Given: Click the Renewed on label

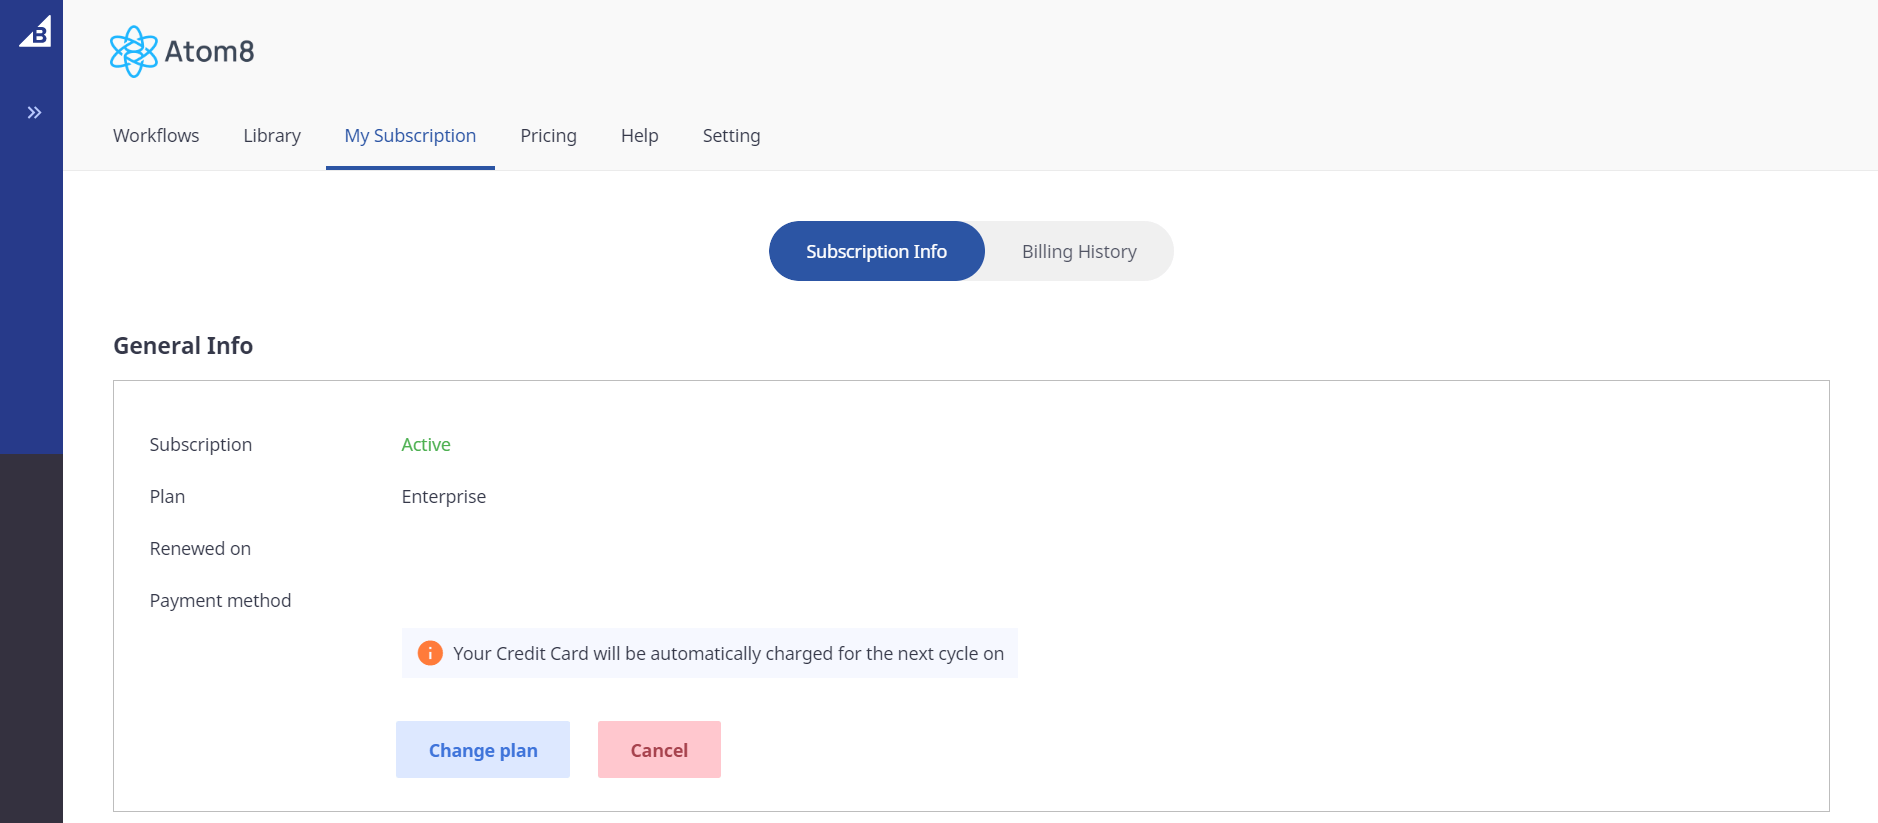Looking at the screenshot, I should coord(200,549).
